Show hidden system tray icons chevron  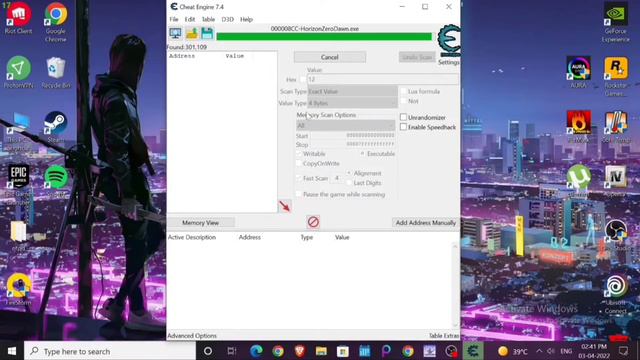tap(539, 351)
